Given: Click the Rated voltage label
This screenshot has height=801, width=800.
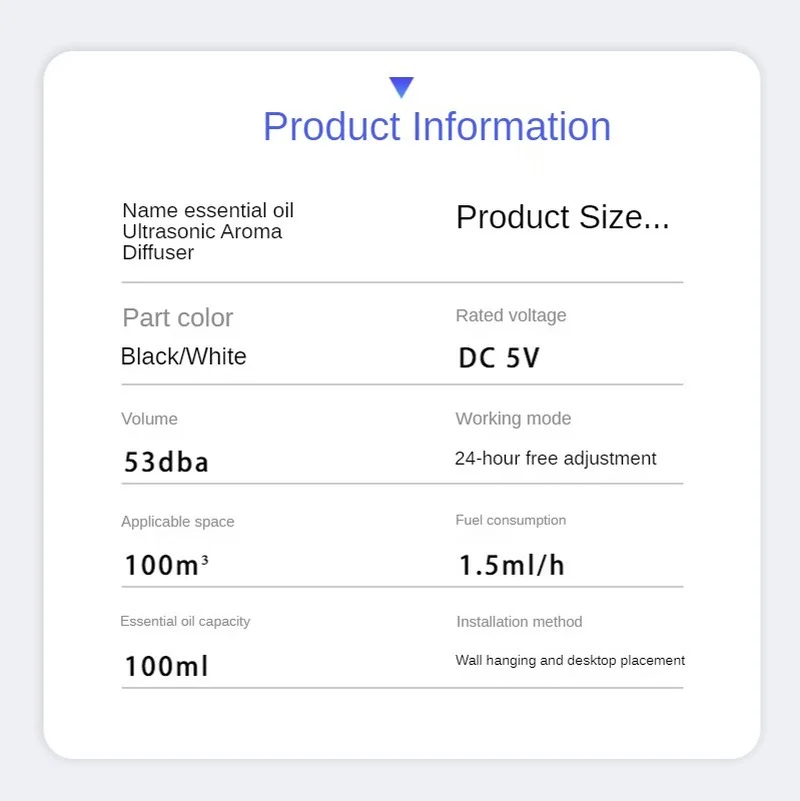Looking at the screenshot, I should tap(510, 316).
